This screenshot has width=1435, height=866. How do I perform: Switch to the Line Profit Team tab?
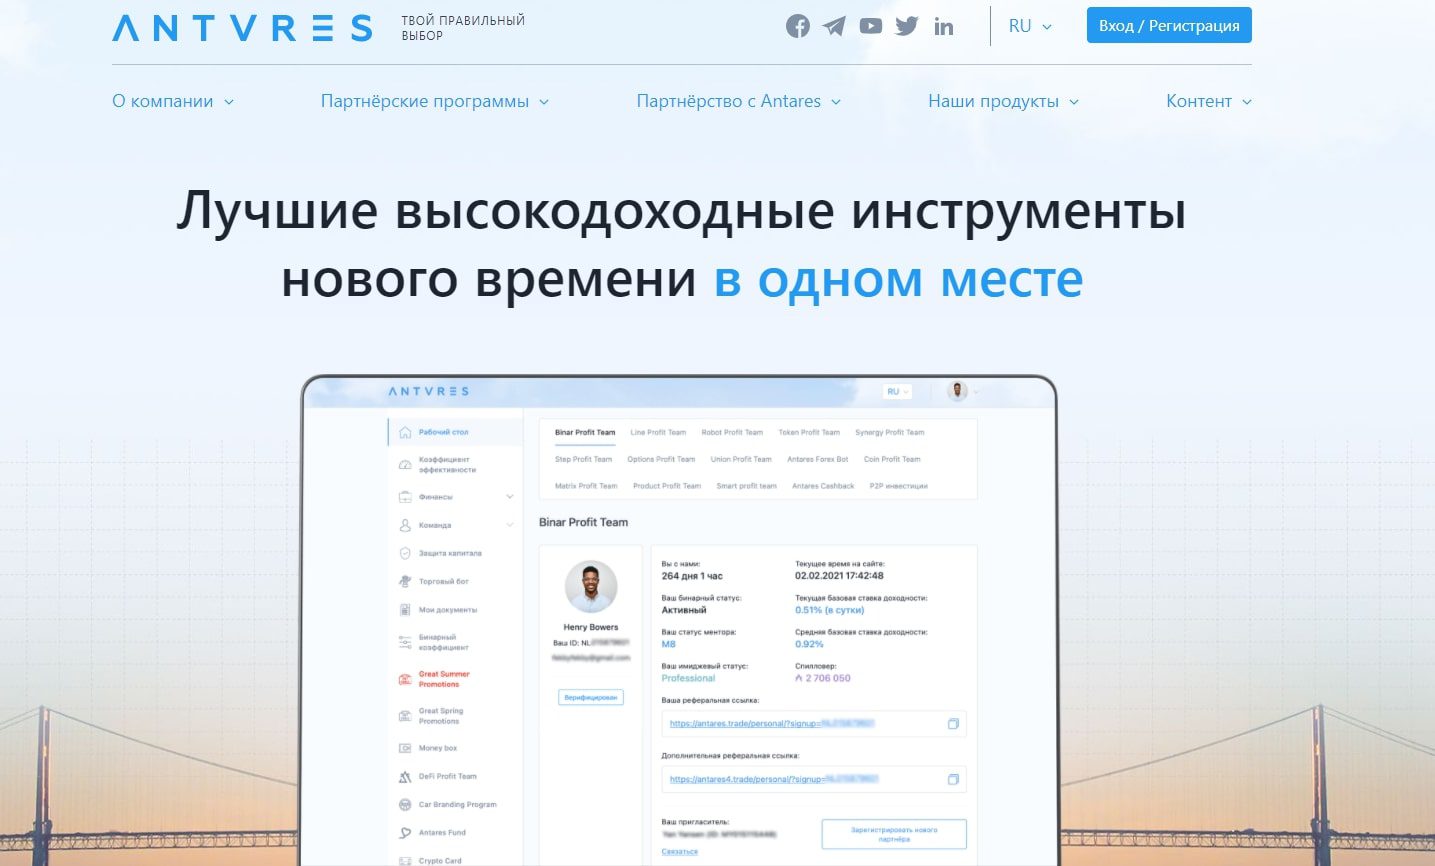pos(658,433)
